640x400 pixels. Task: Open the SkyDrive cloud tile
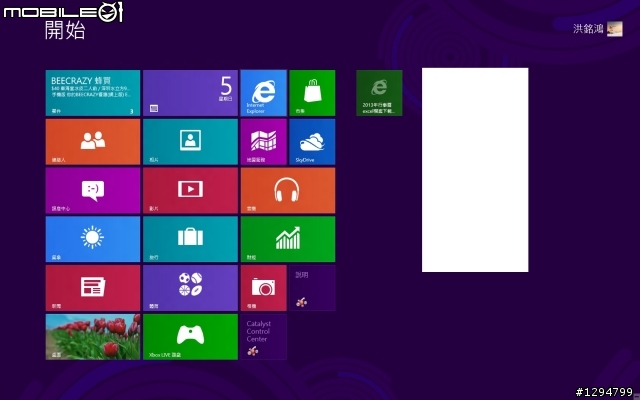312,142
